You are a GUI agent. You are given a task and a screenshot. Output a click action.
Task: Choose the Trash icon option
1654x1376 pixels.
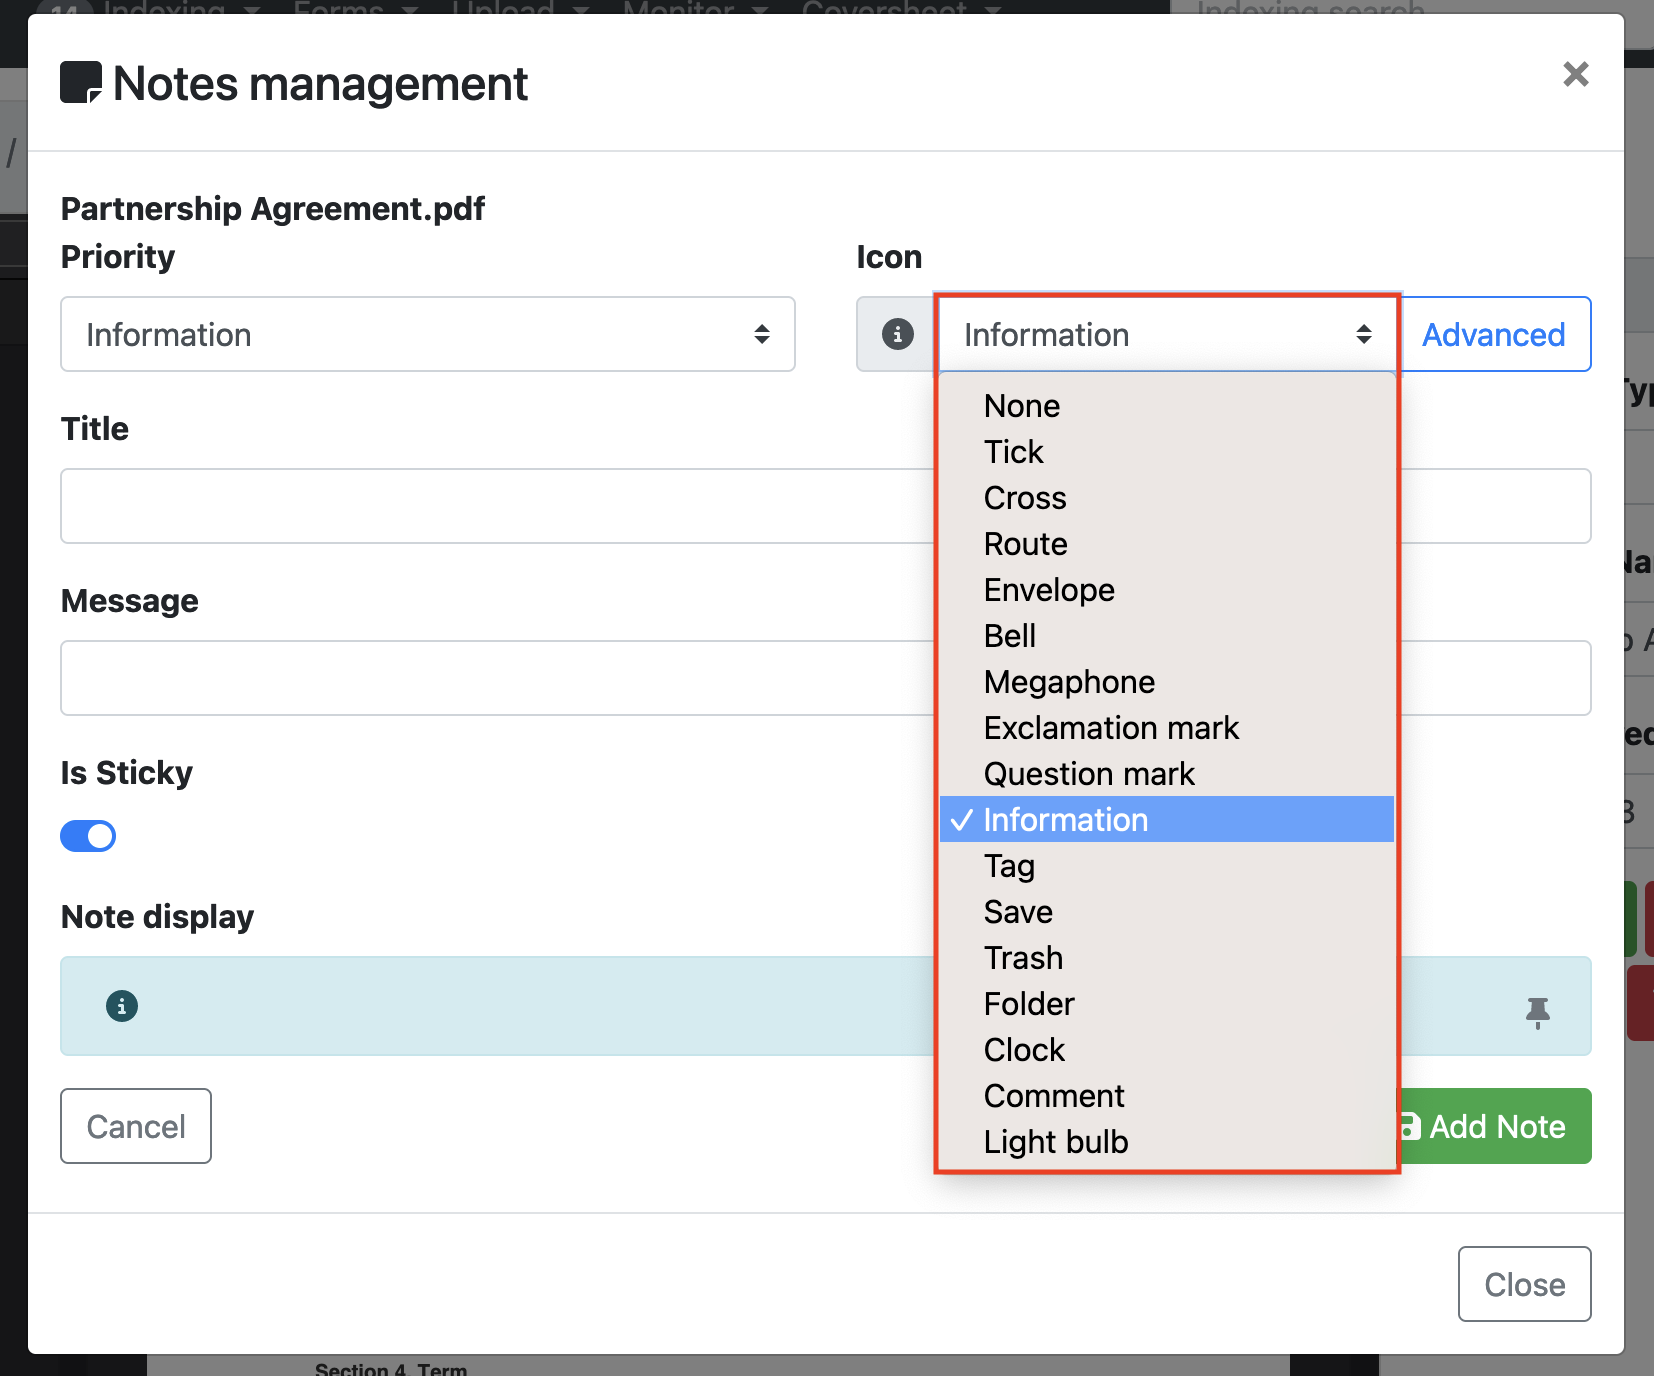[x=1023, y=958]
